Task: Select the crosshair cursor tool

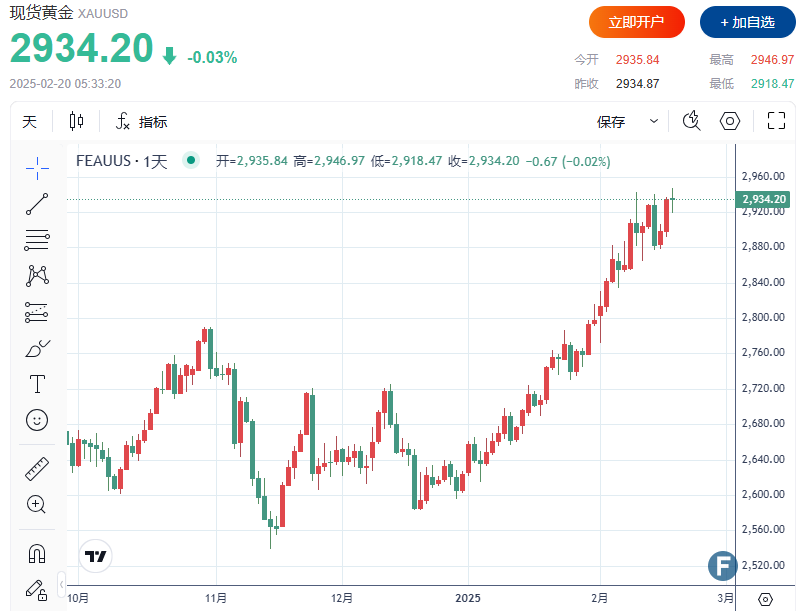Action: click(x=37, y=168)
